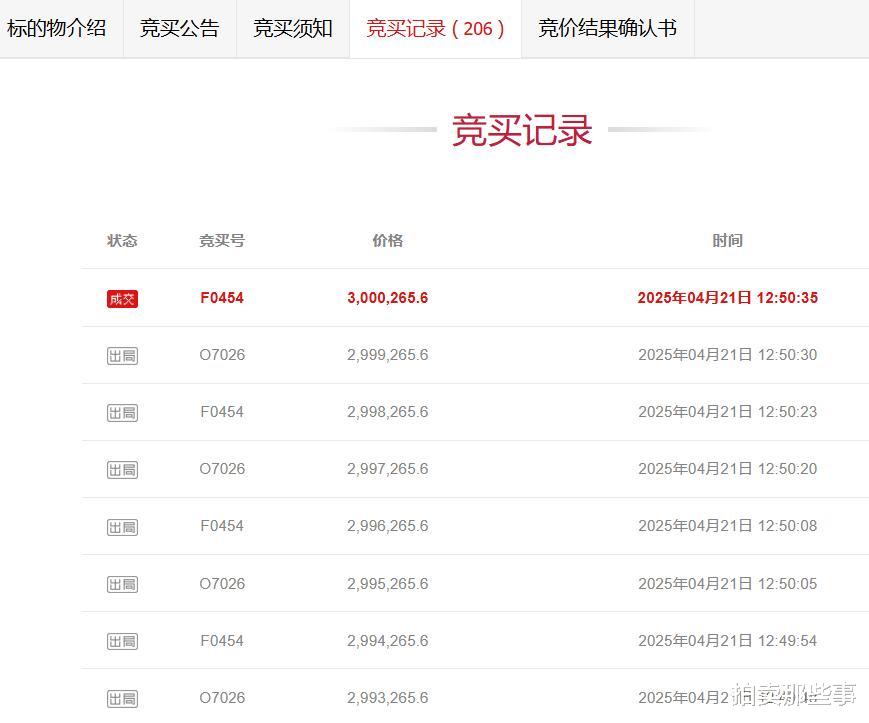Click 出局 badge in the 2,994,265.6 row

point(122,641)
